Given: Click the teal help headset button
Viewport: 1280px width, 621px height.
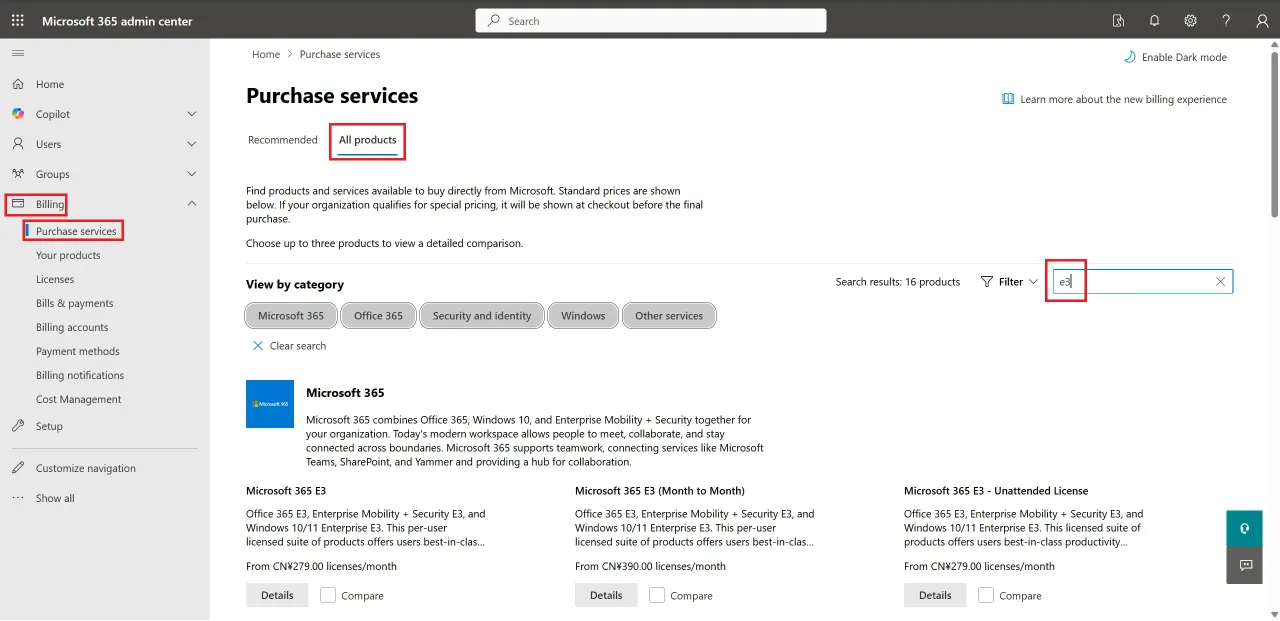Looking at the screenshot, I should tap(1246, 528).
